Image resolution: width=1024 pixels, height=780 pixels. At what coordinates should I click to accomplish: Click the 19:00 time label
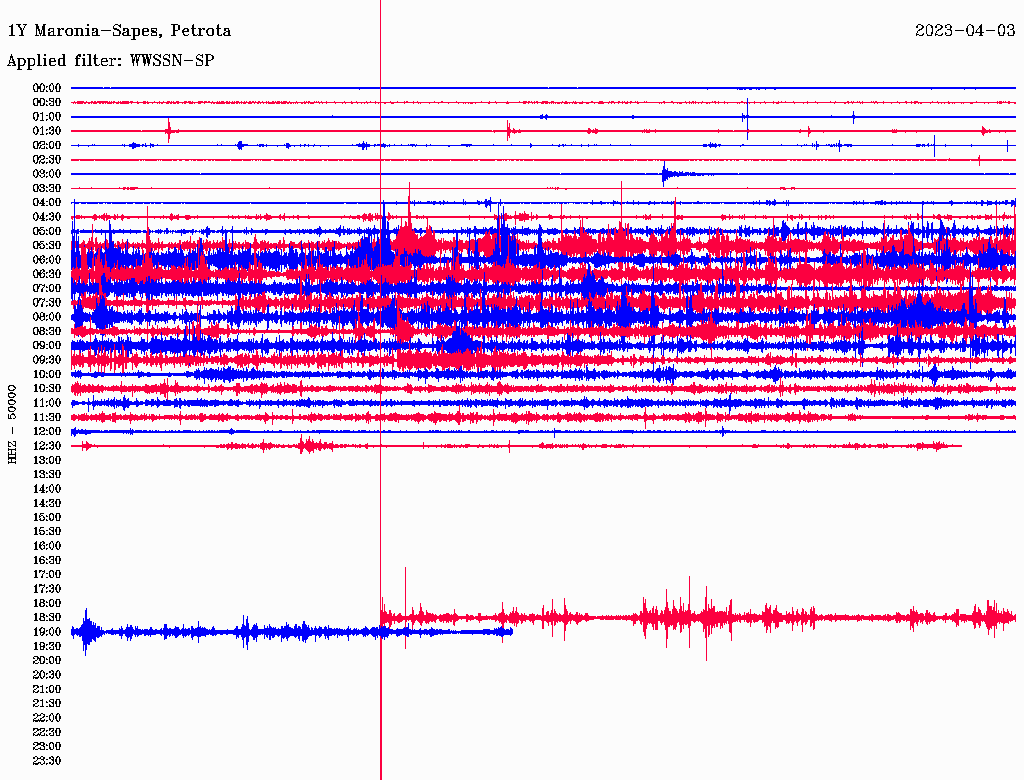47,632
